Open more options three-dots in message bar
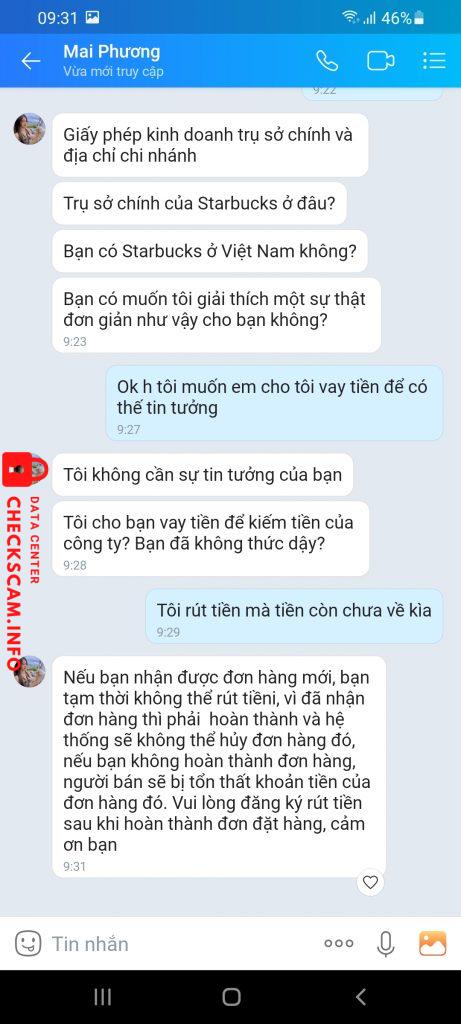 coord(339,943)
